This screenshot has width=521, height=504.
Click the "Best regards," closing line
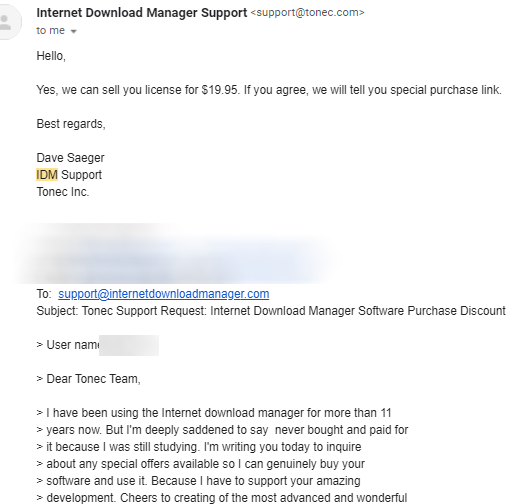tap(71, 124)
